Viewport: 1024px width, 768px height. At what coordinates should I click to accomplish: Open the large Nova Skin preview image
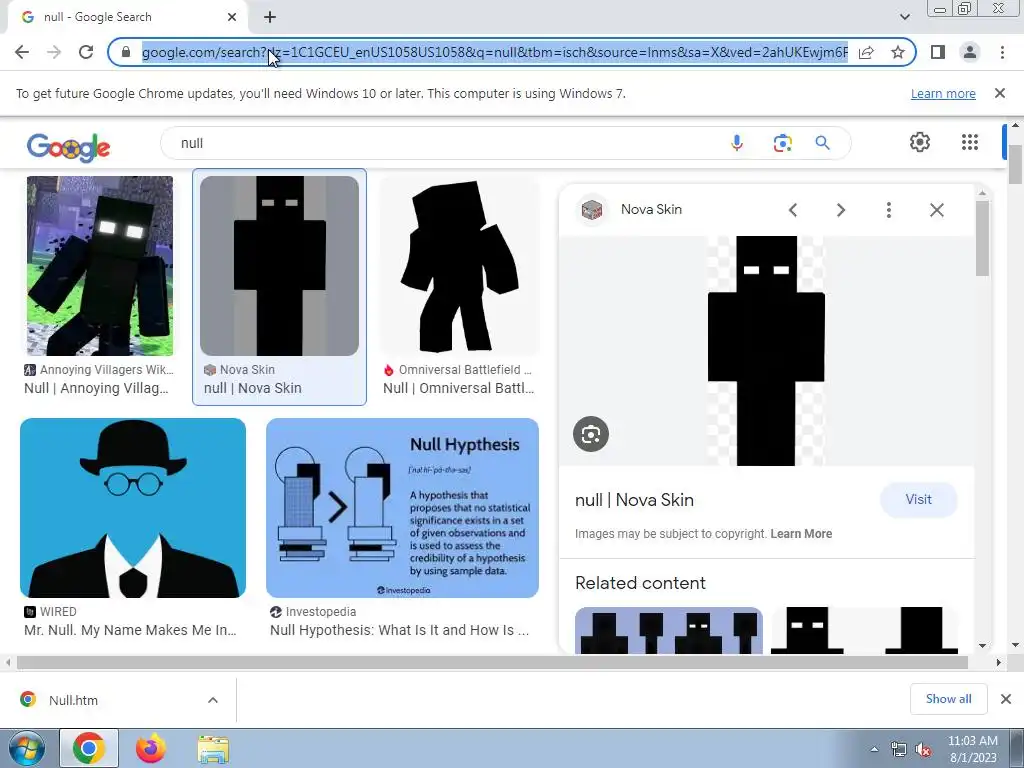pyautogui.click(x=766, y=351)
